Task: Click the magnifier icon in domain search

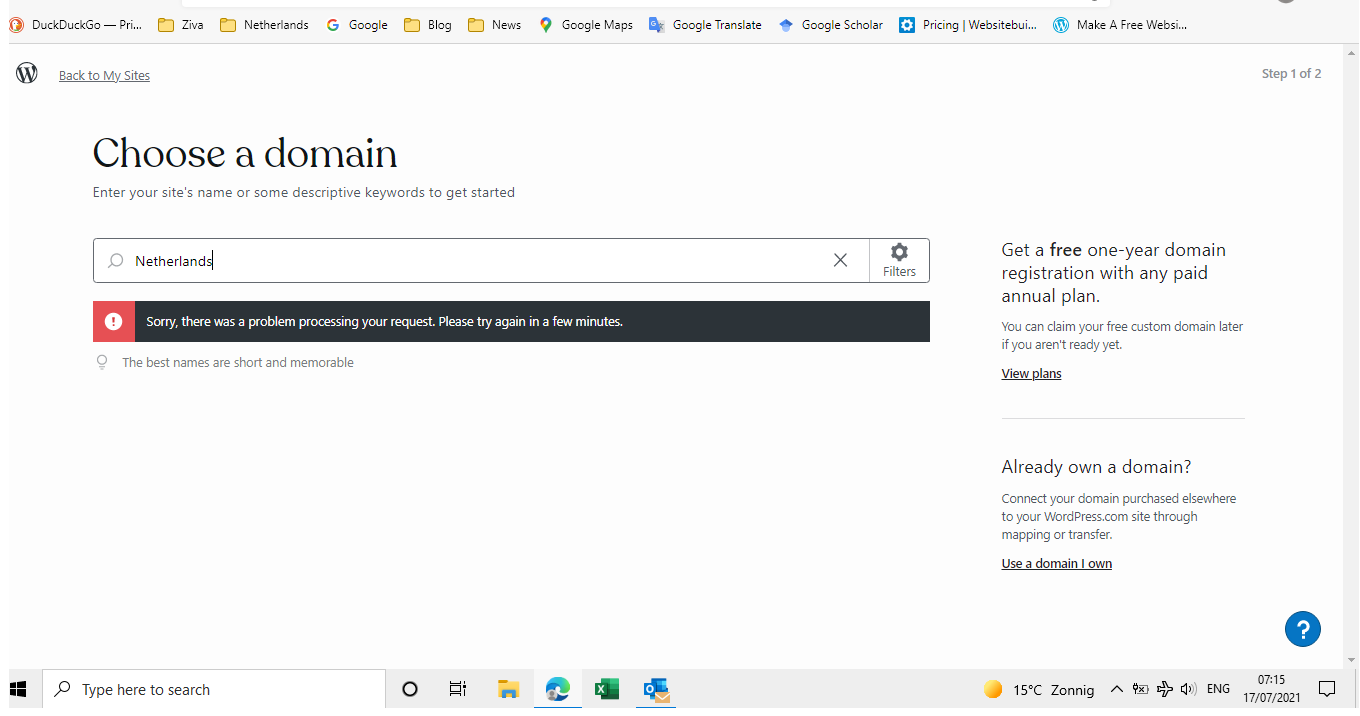Action: [x=116, y=261]
